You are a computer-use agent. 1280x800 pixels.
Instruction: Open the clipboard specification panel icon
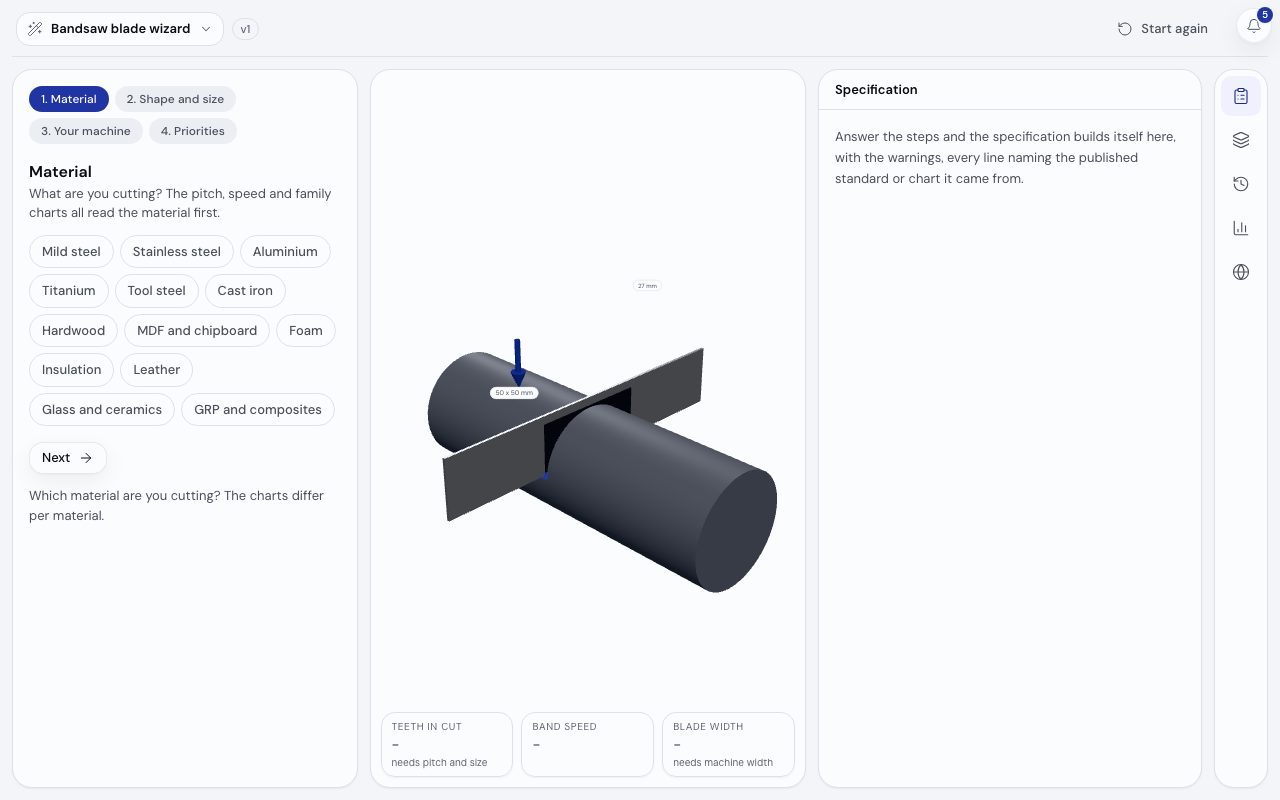[x=1241, y=96]
